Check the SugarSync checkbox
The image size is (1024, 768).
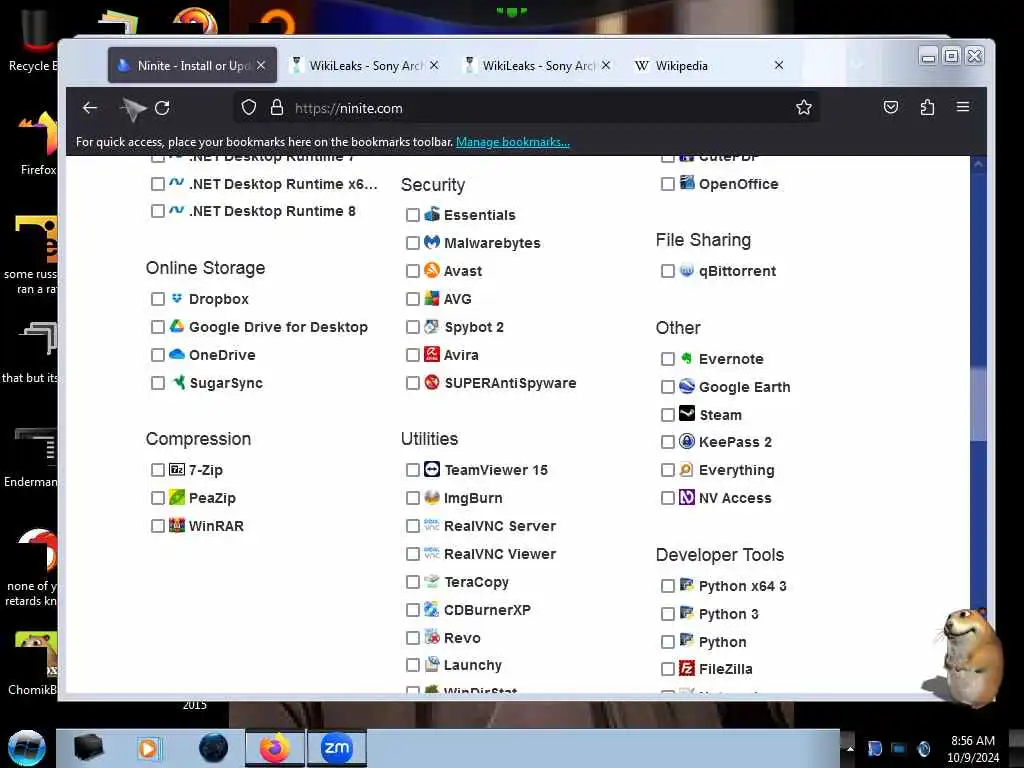point(157,383)
